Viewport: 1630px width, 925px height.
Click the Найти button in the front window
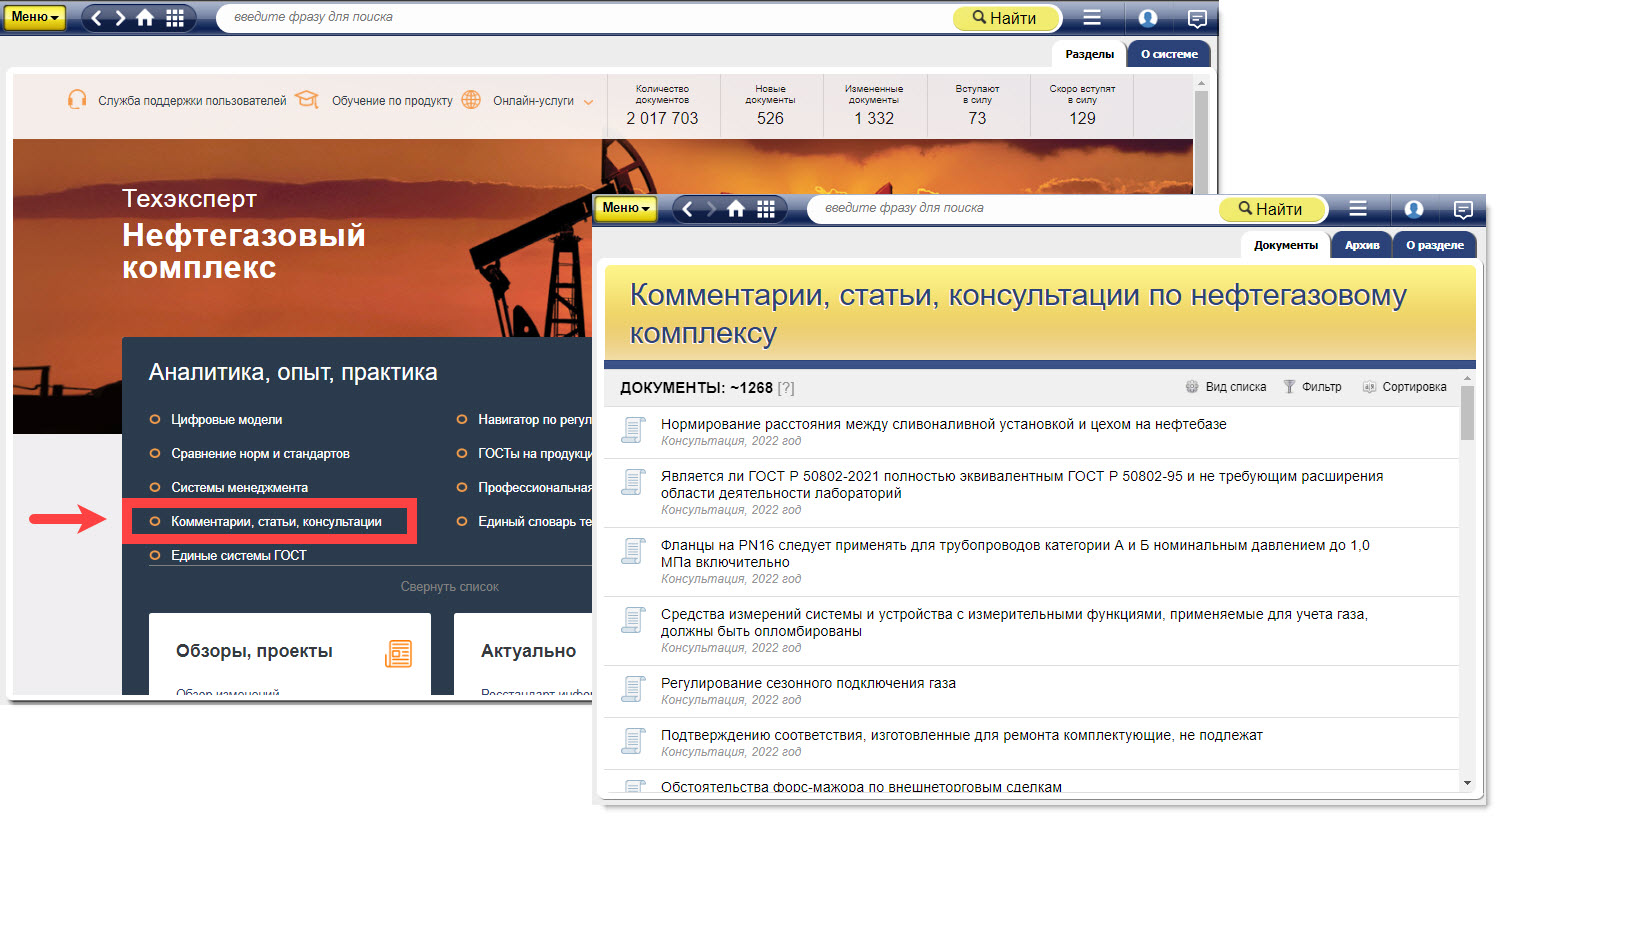coord(1272,209)
